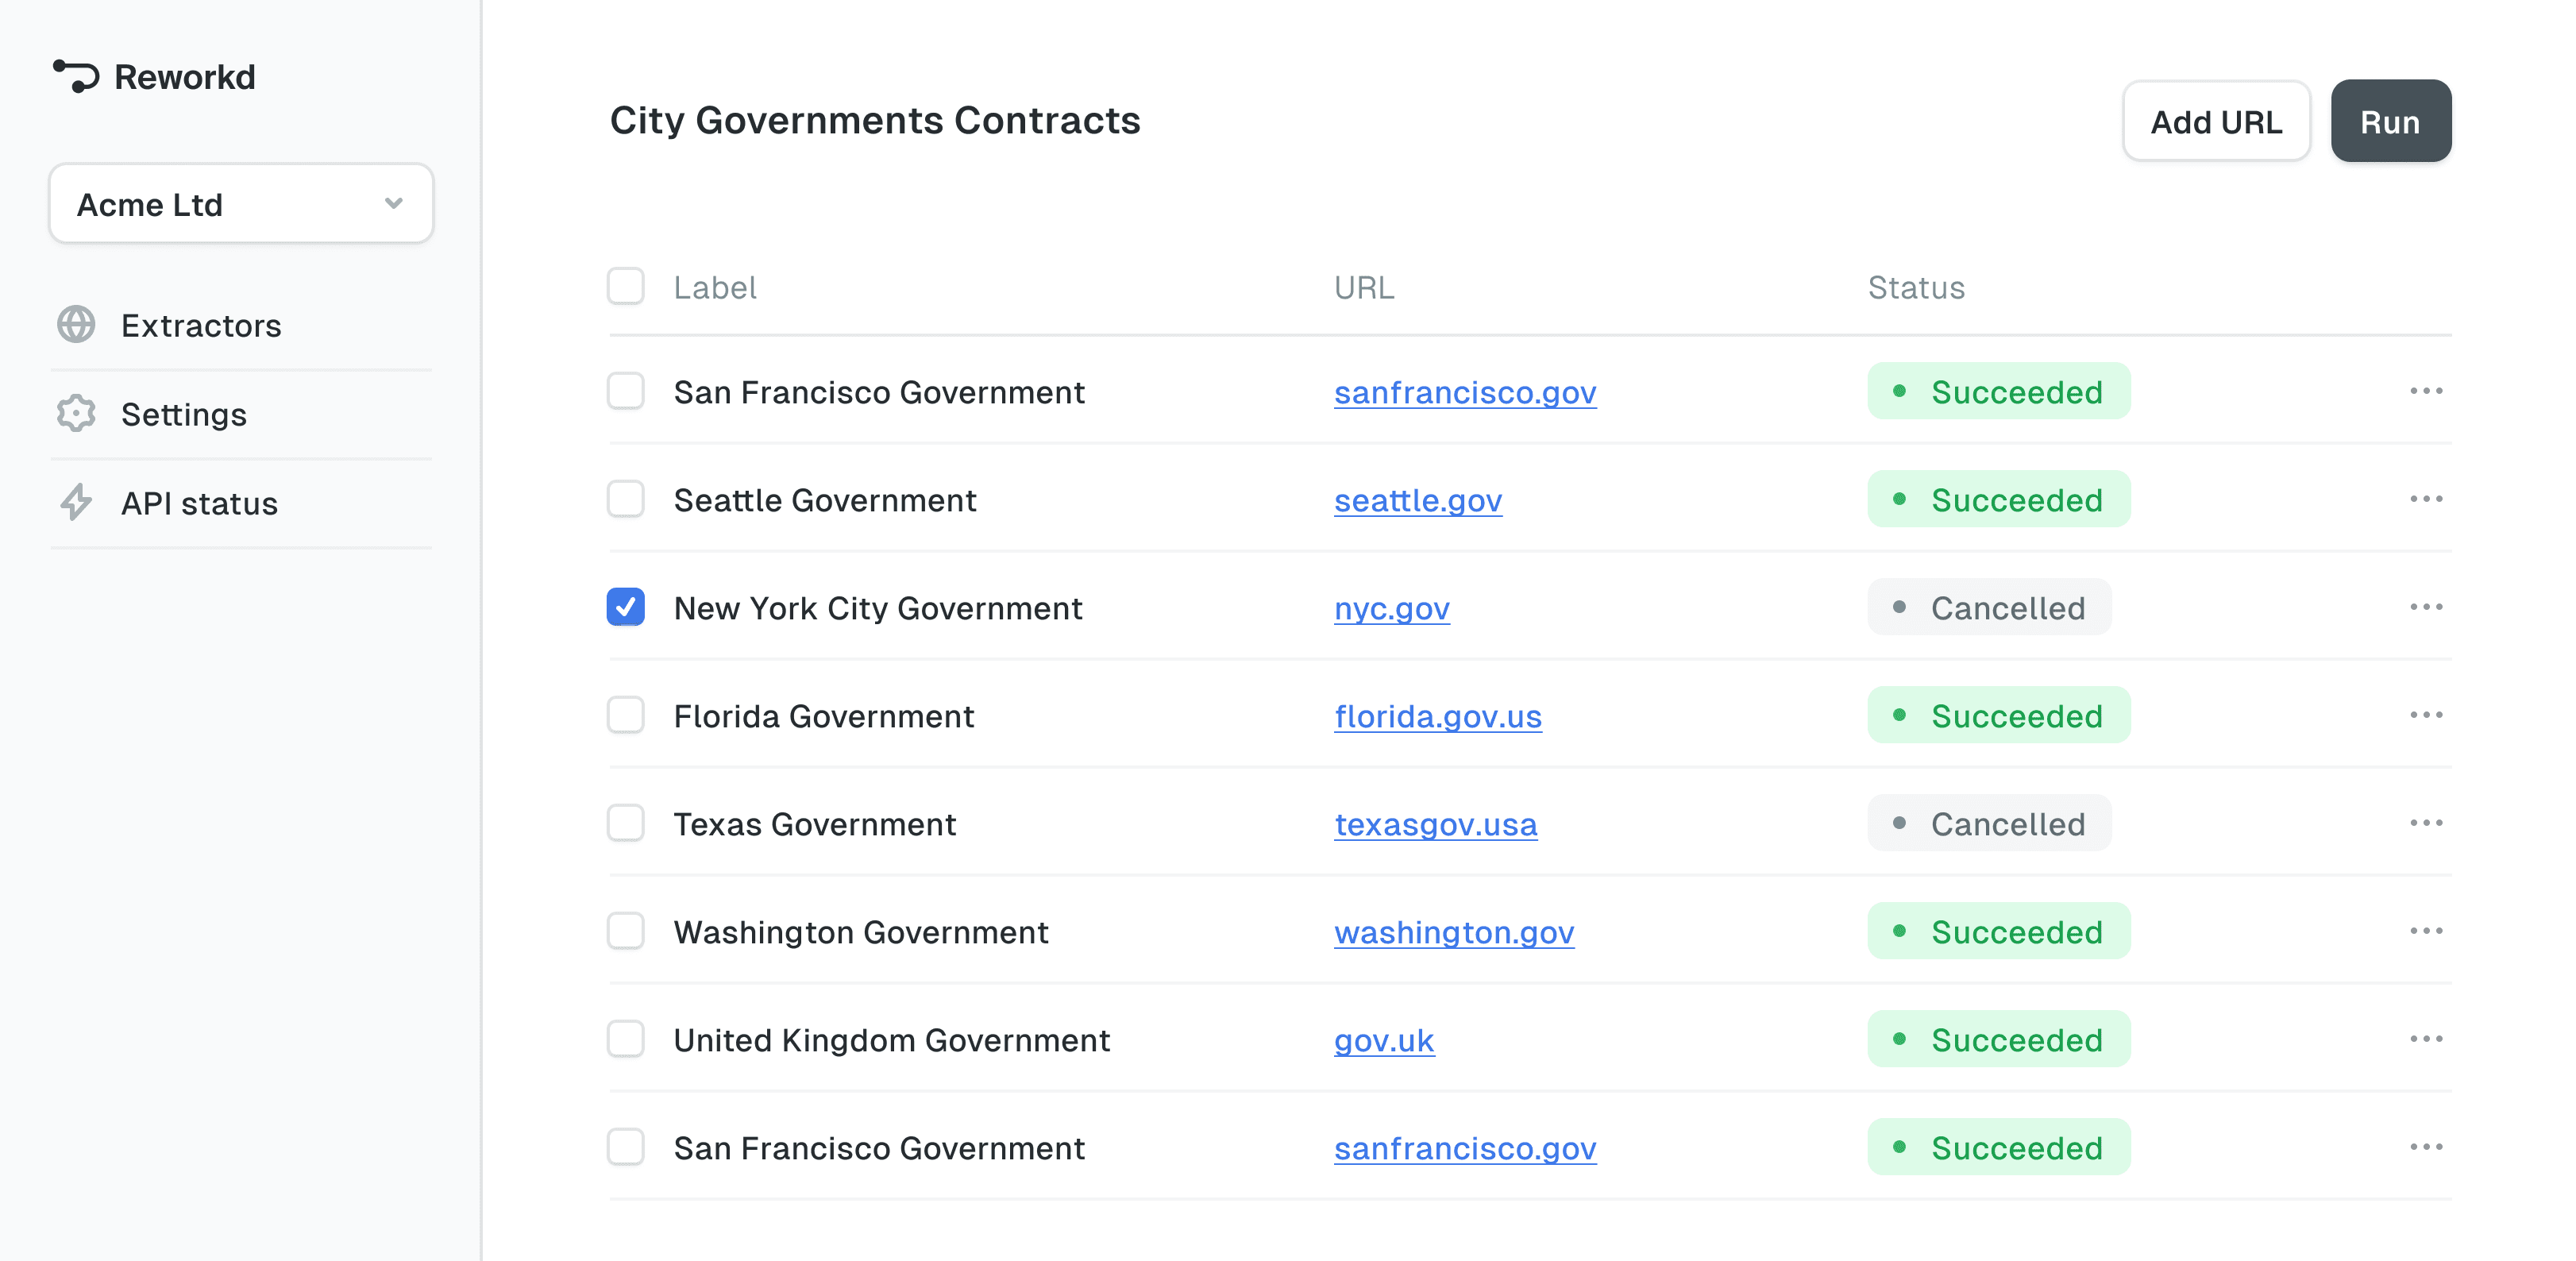The width and height of the screenshot is (2576, 1261).
Task: Go to Extractors in the sidebar
Action: pos(201,326)
